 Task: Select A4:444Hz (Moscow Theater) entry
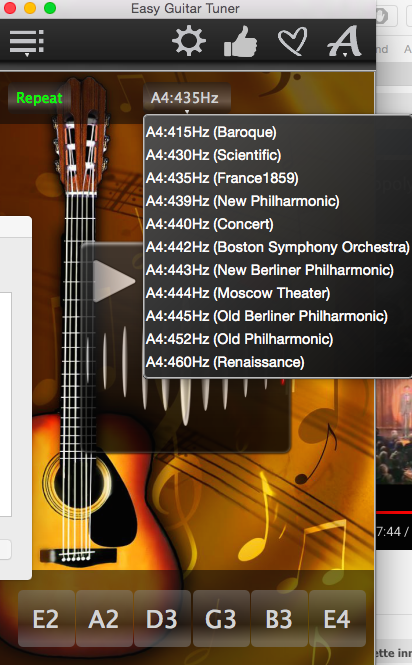pyautogui.click(x=238, y=293)
